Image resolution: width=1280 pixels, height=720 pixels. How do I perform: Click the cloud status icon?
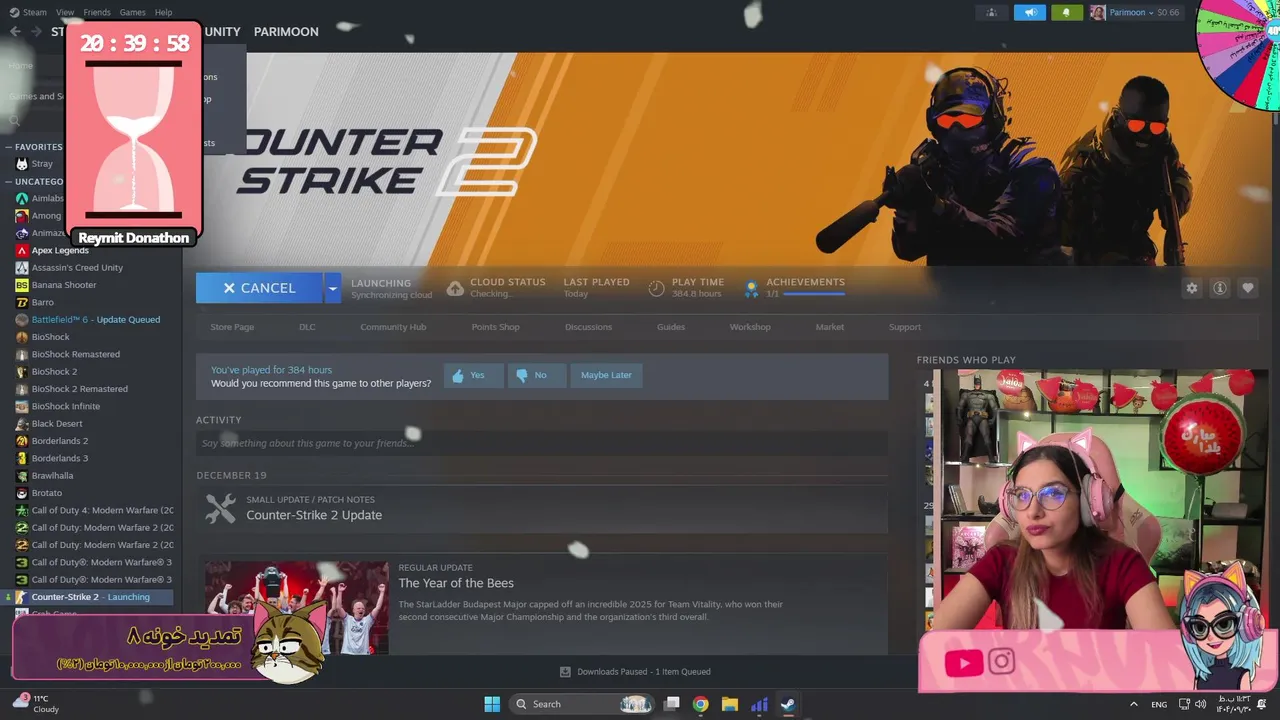(x=455, y=288)
